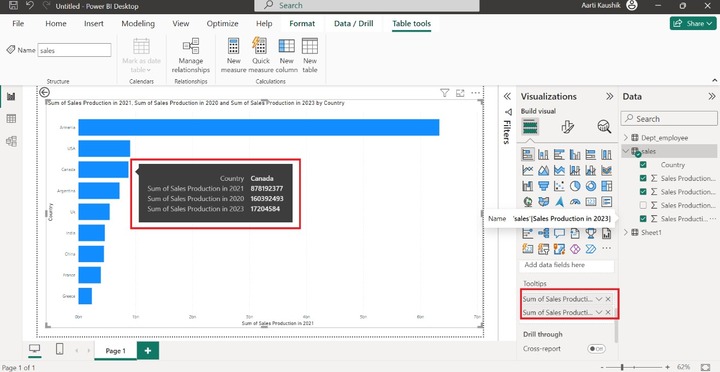Pick the Line chart visual icon

tap(528, 170)
